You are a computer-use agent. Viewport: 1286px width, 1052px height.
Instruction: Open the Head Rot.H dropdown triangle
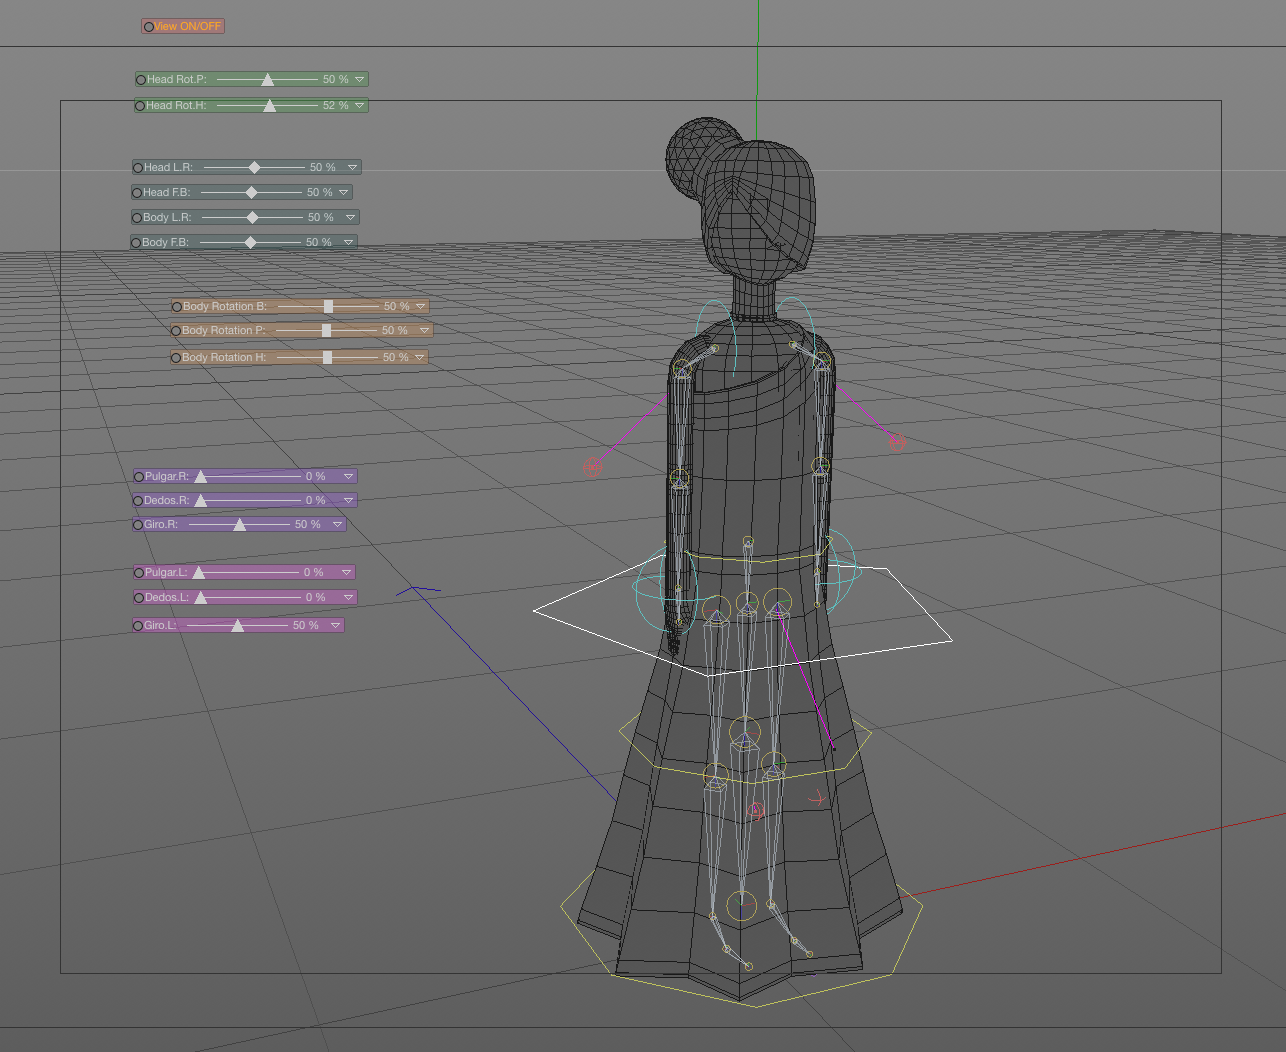click(x=360, y=105)
